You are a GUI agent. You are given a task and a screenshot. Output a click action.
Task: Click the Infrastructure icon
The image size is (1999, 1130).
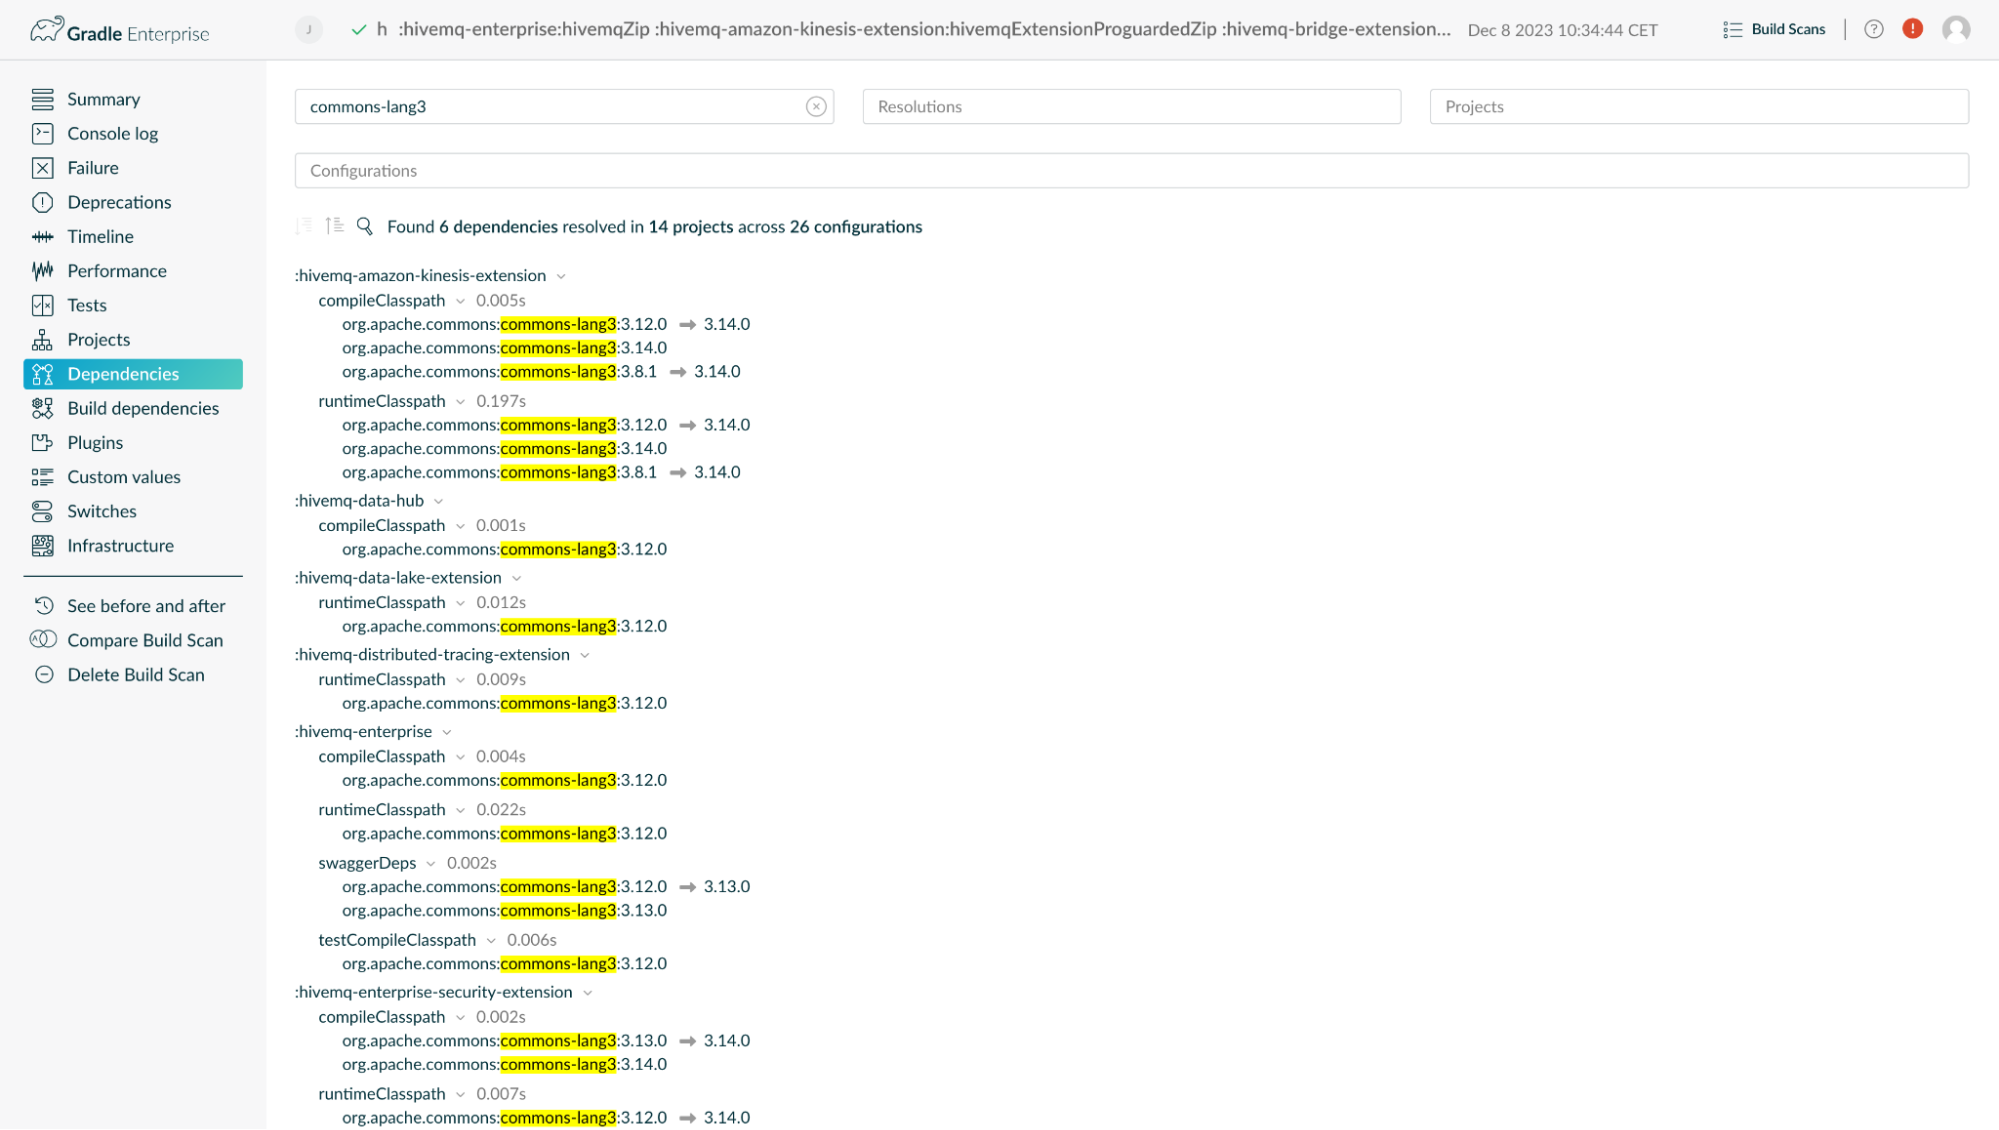tap(42, 545)
